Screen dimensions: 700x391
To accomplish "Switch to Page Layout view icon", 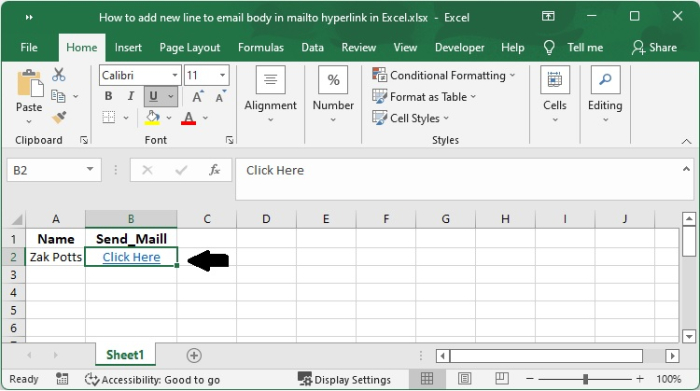I will 465,379.
